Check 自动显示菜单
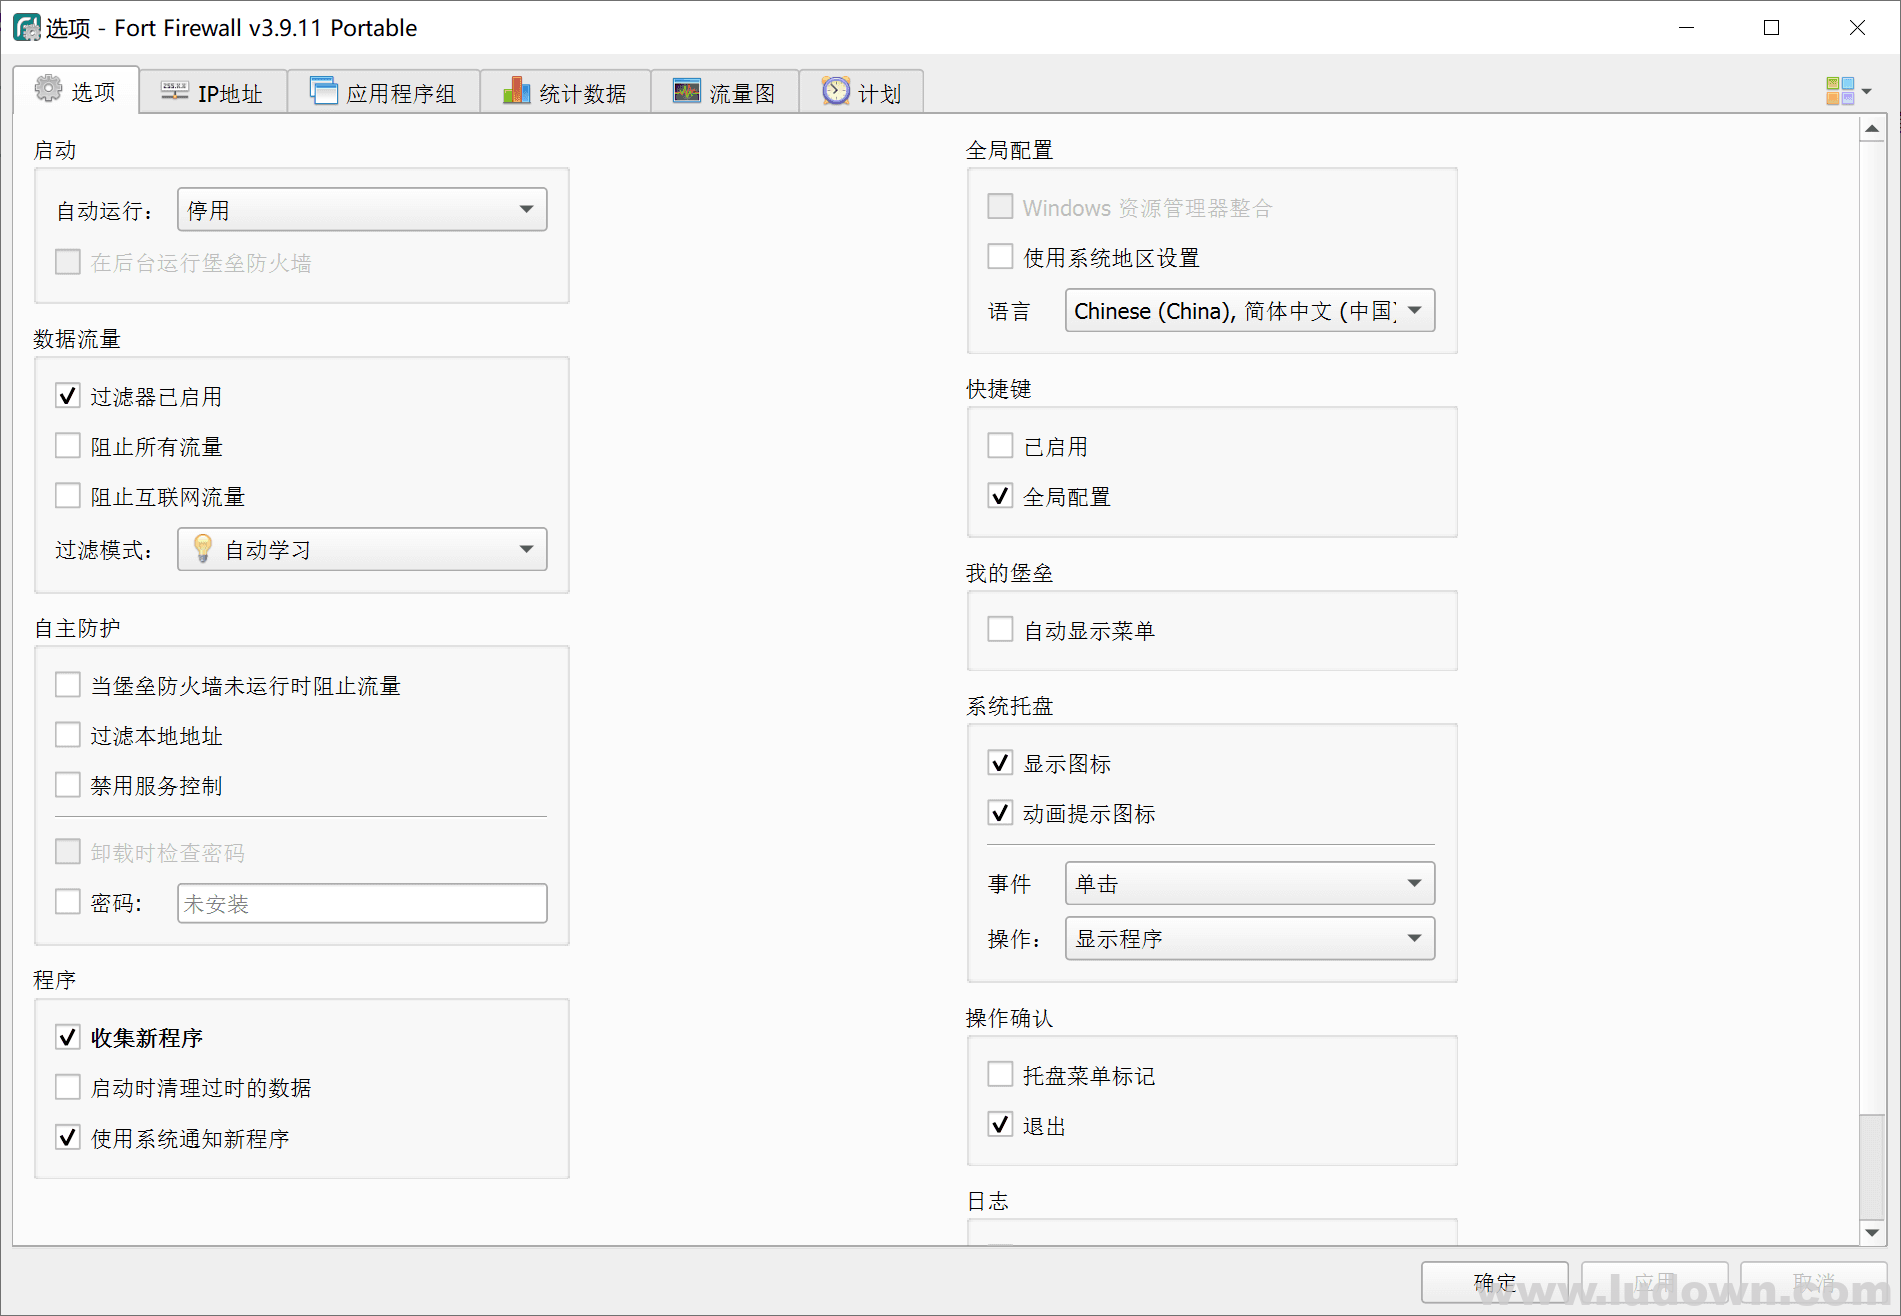The image size is (1901, 1316). 1000,630
